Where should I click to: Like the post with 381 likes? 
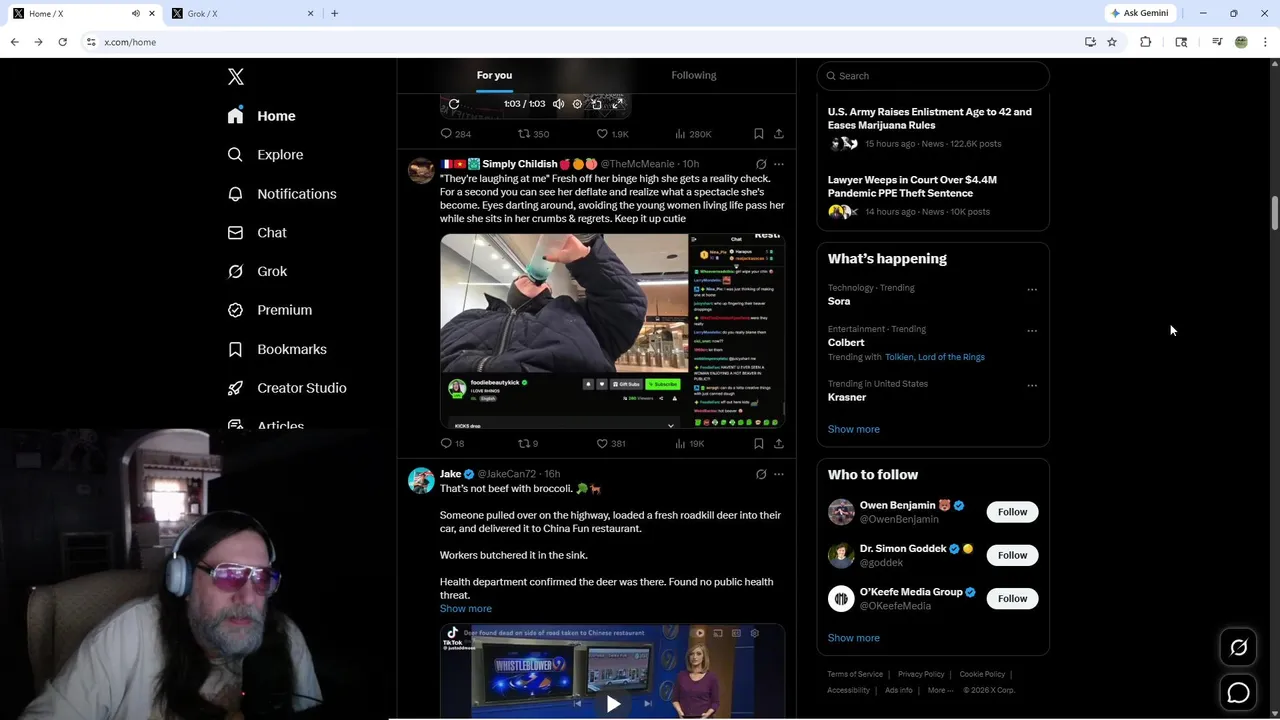pyautogui.click(x=611, y=444)
